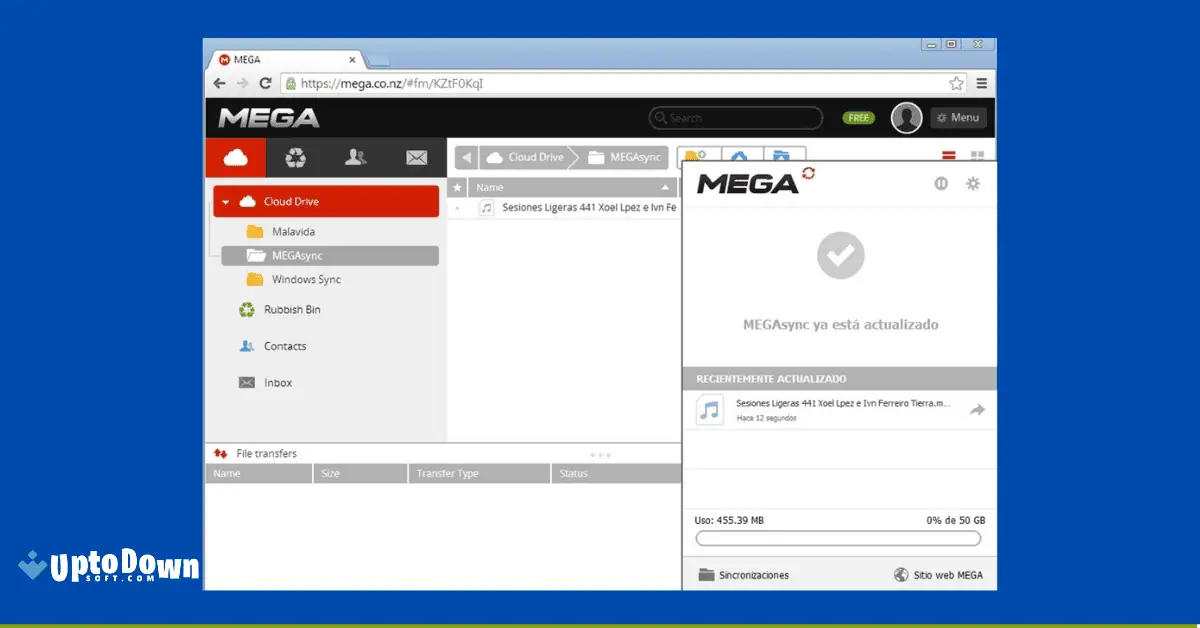Image resolution: width=1200 pixels, height=628 pixels.
Task: Pause transfers with the MEGAsync pause icon
Action: tap(940, 183)
